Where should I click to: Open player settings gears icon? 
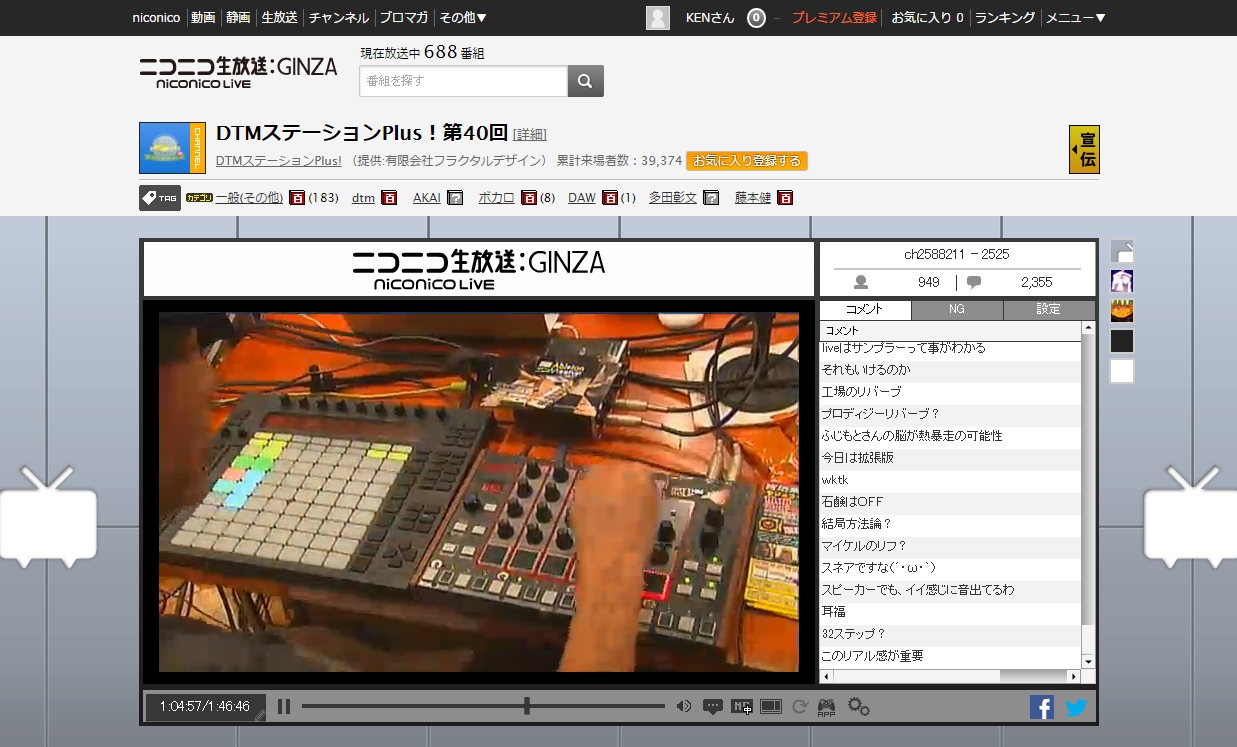[859, 707]
